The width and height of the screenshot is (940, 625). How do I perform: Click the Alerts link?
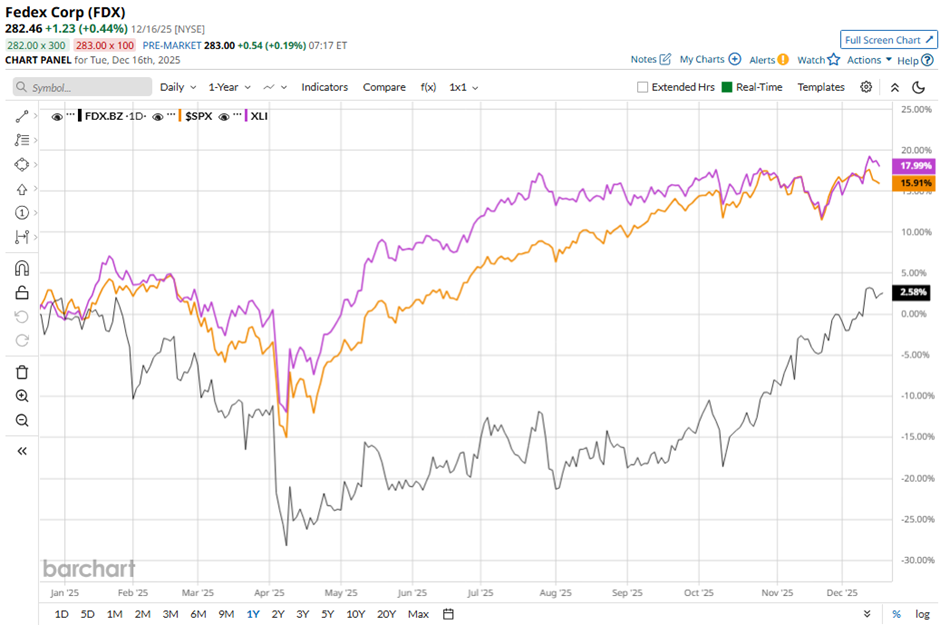coord(762,60)
